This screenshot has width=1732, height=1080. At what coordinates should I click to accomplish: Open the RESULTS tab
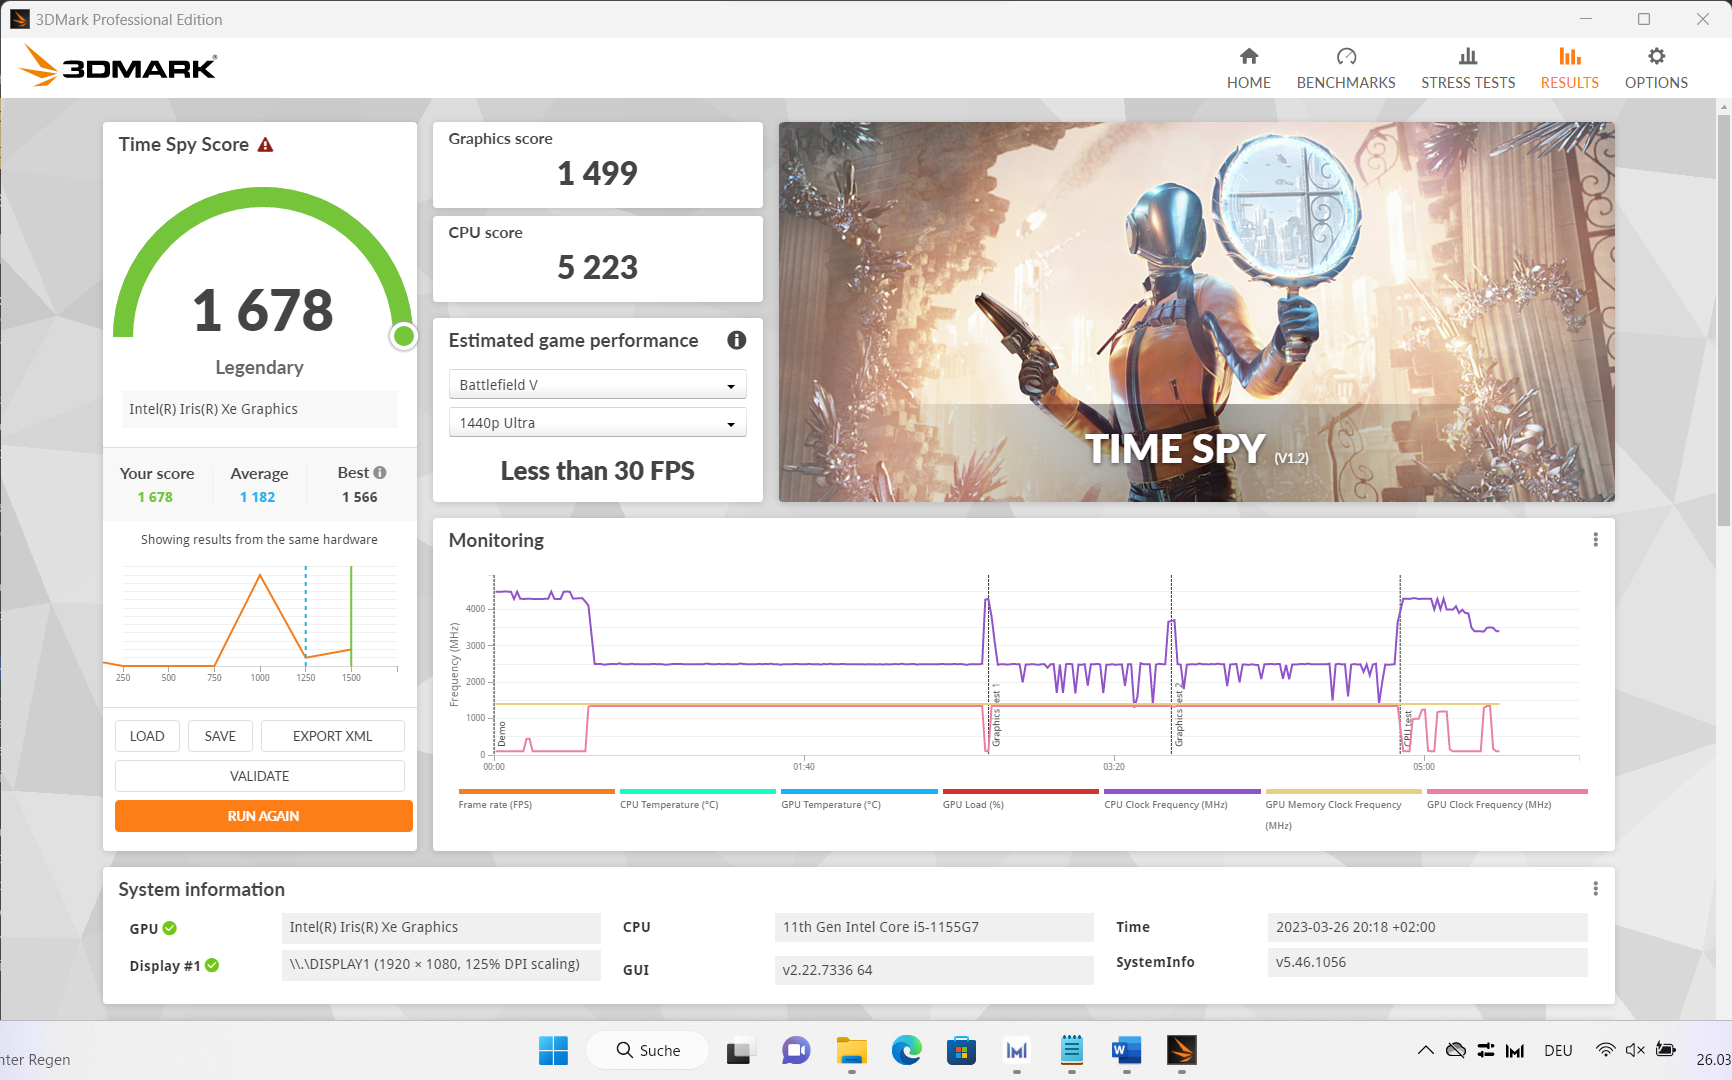click(x=1569, y=69)
